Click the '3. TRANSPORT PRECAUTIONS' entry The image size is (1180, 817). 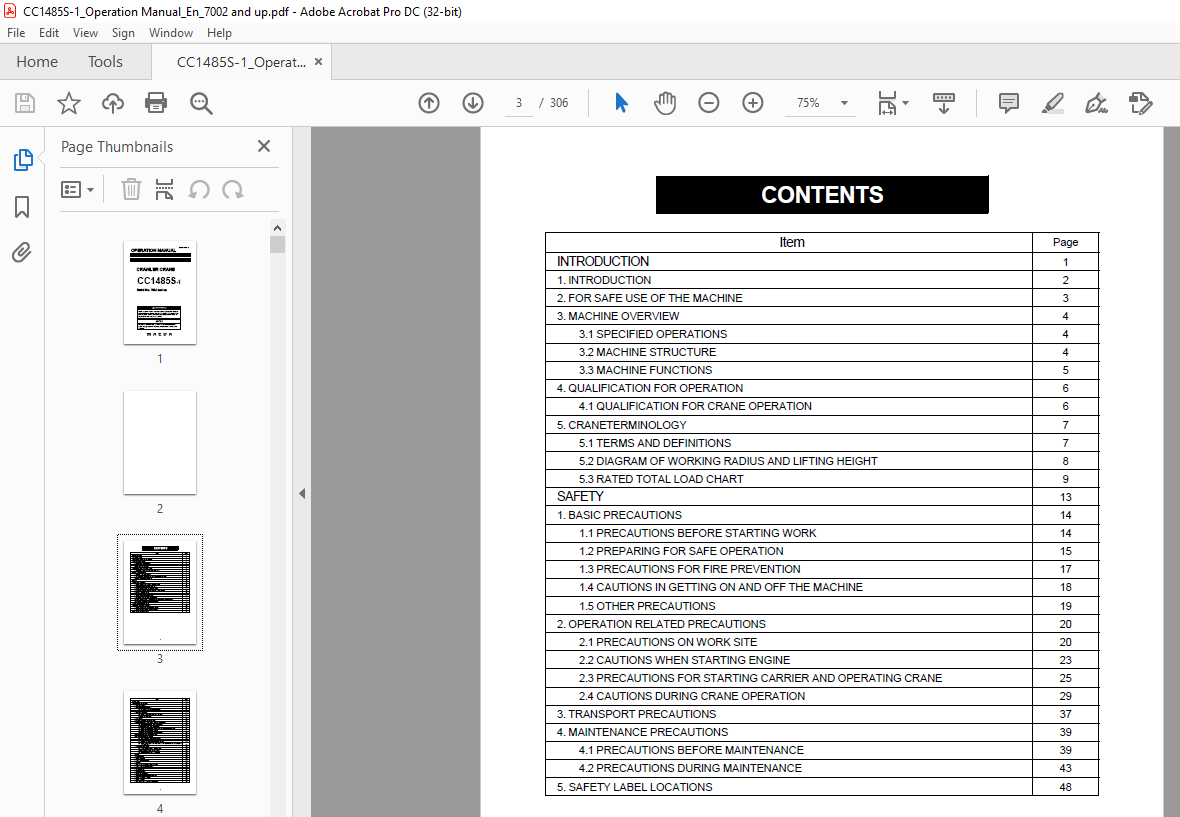(x=636, y=715)
